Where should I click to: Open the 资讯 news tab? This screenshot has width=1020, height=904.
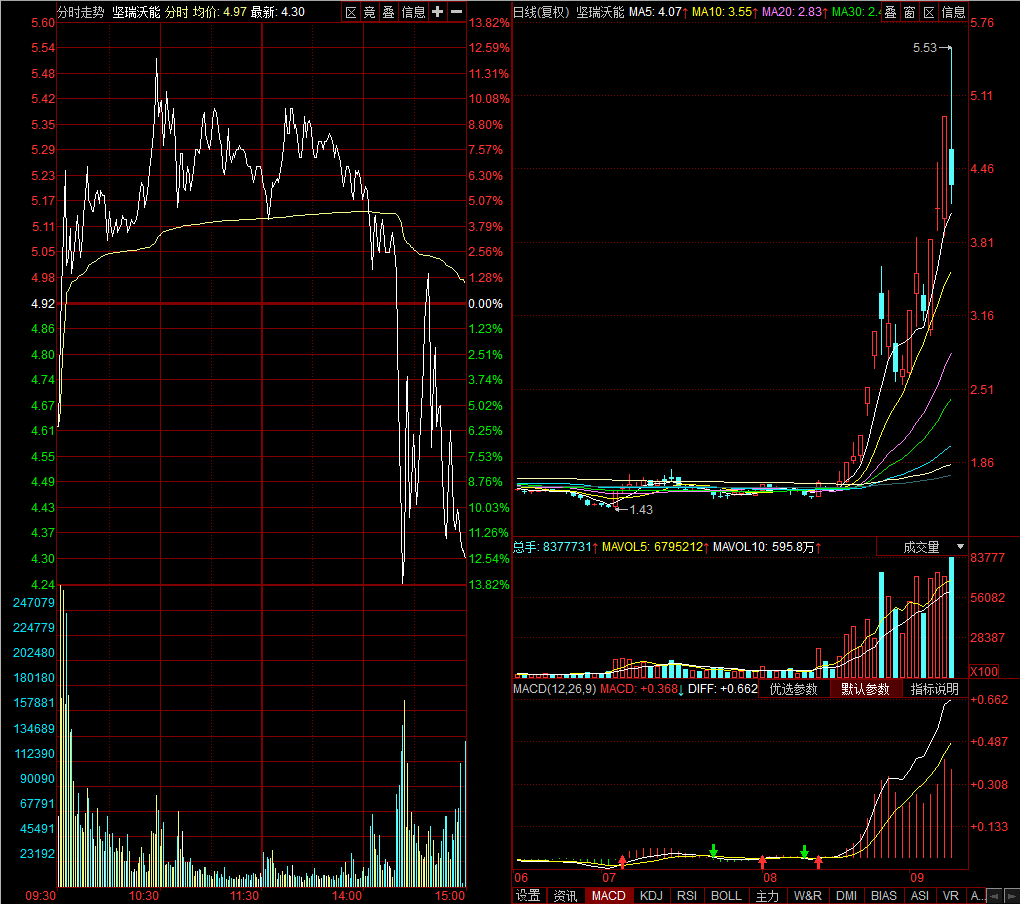(x=565, y=896)
